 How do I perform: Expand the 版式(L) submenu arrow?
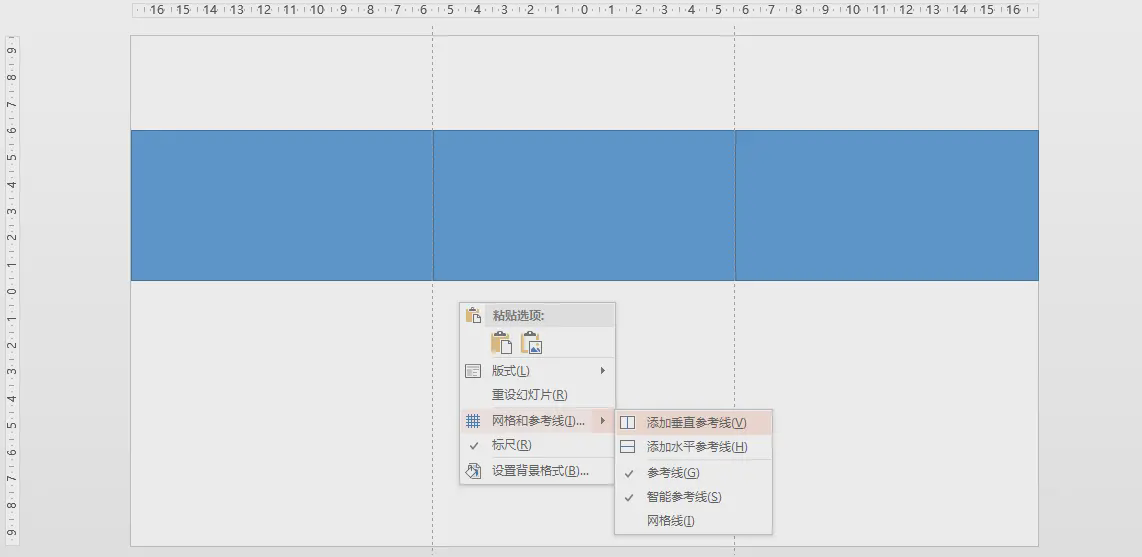click(602, 371)
